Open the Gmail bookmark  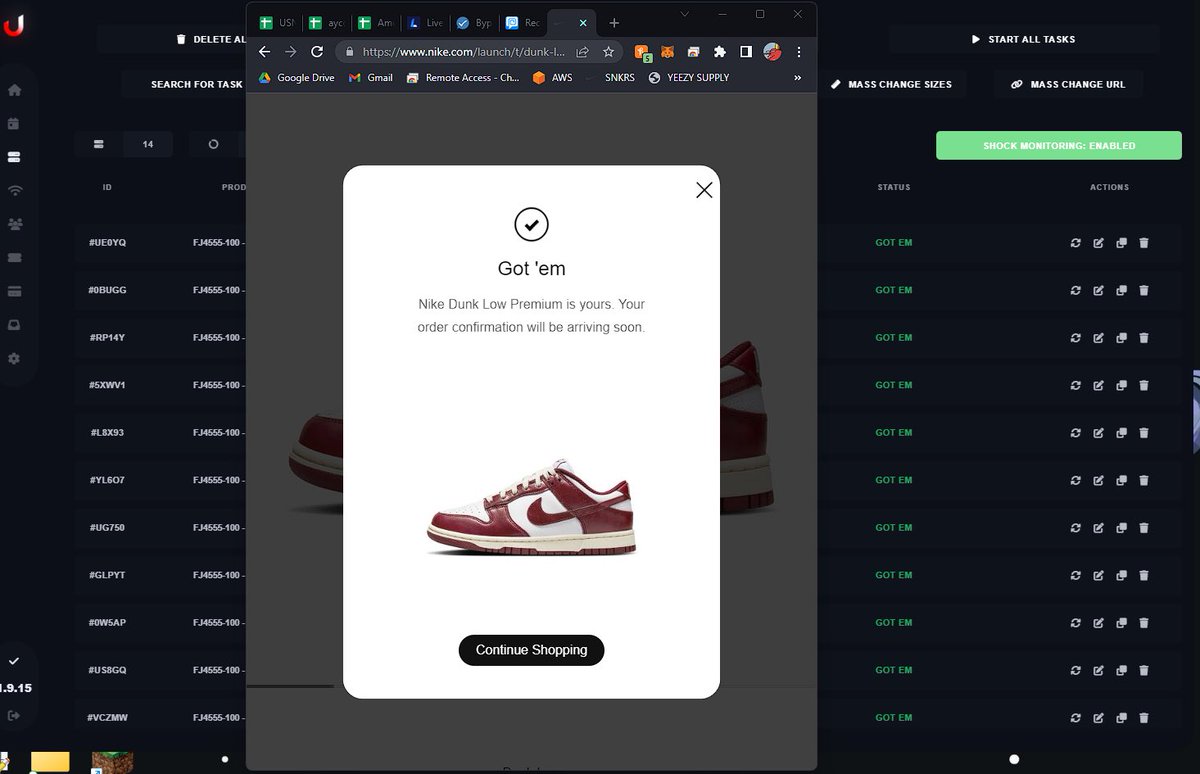pyautogui.click(x=370, y=78)
